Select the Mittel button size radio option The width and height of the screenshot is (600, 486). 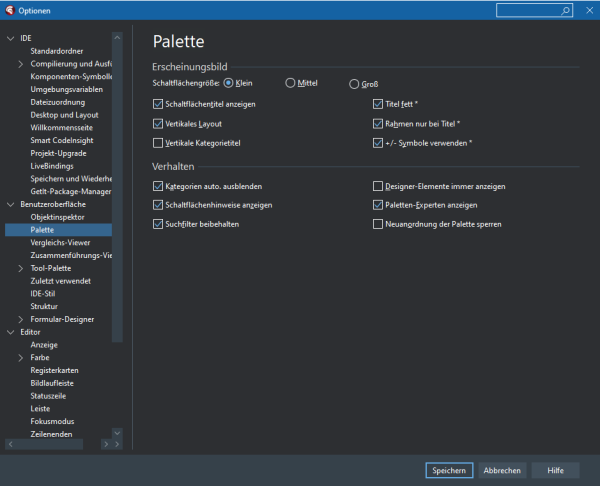click(x=290, y=83)
